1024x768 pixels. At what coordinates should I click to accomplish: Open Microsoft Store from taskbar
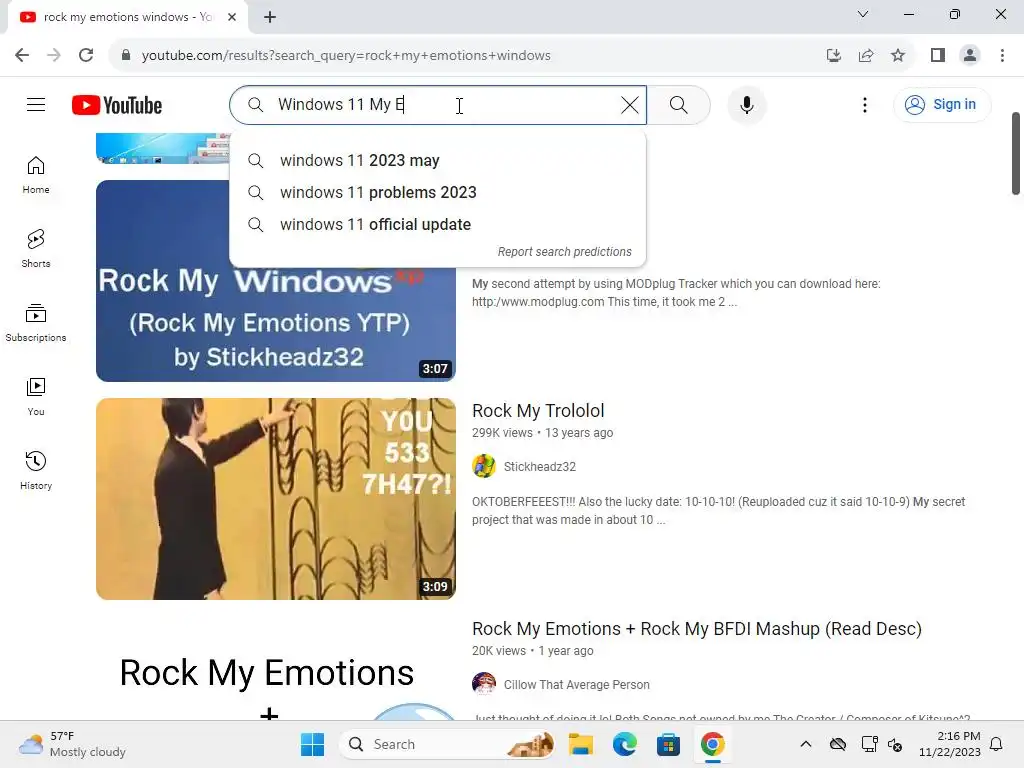point(668,744)
